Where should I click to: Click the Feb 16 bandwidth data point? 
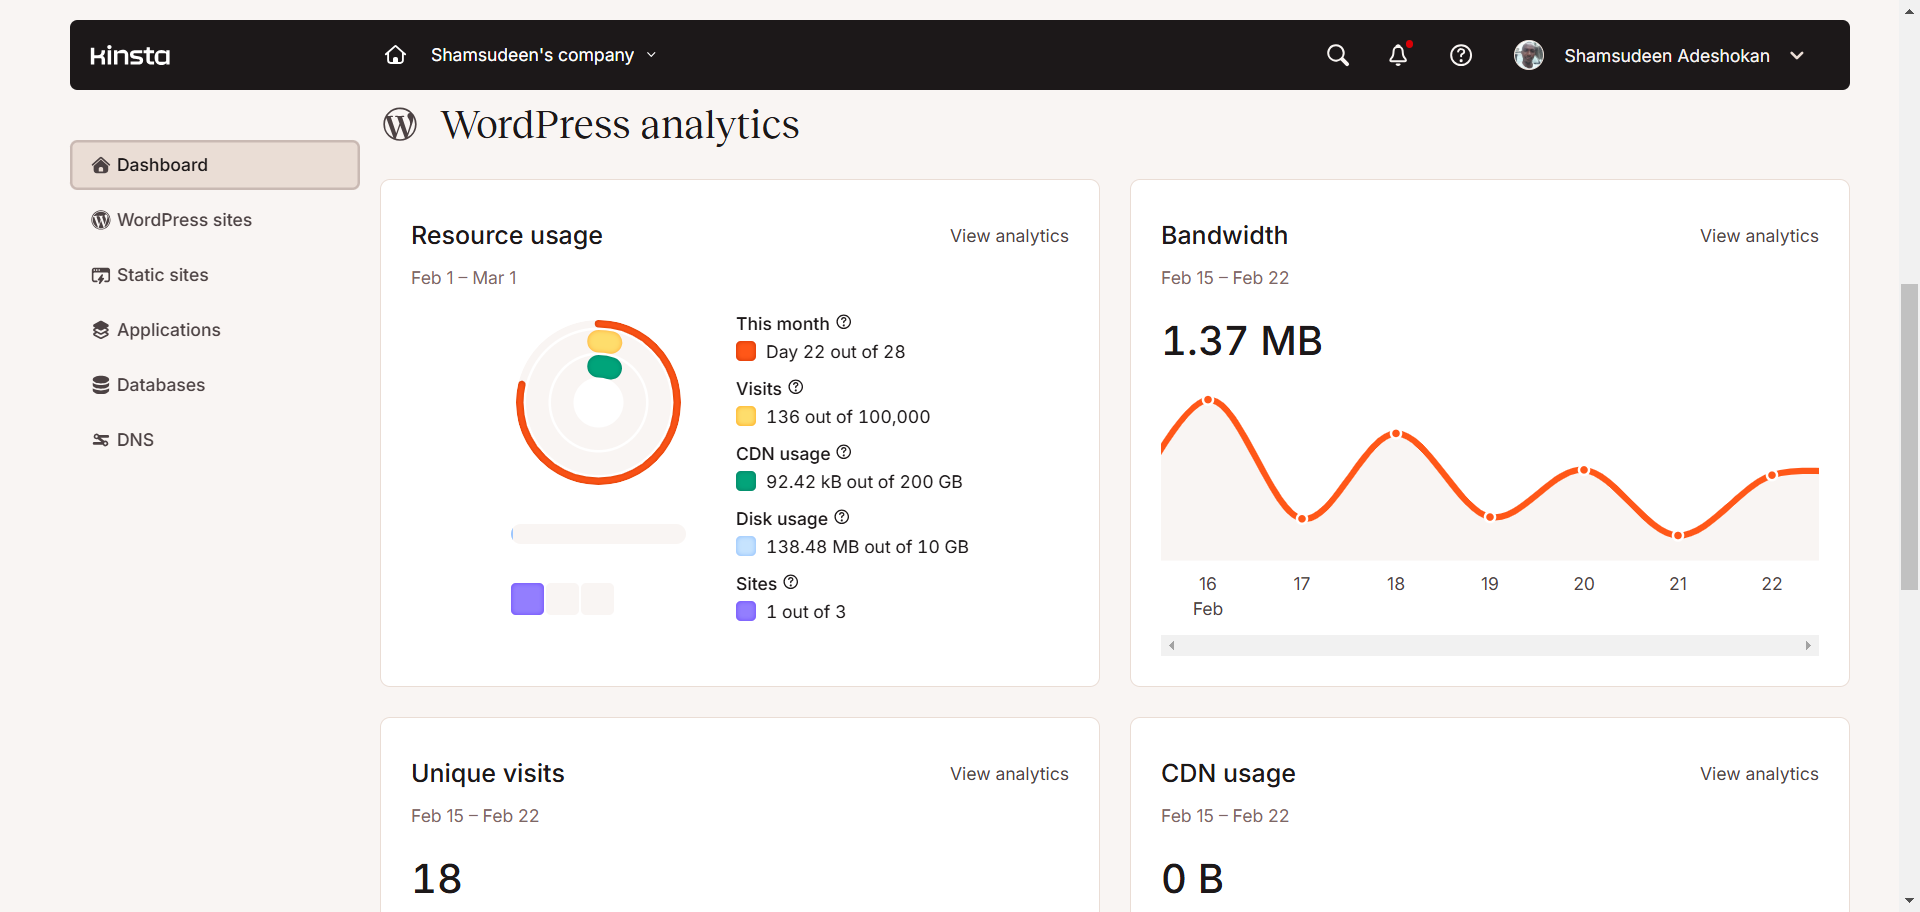click(1208, 400)
